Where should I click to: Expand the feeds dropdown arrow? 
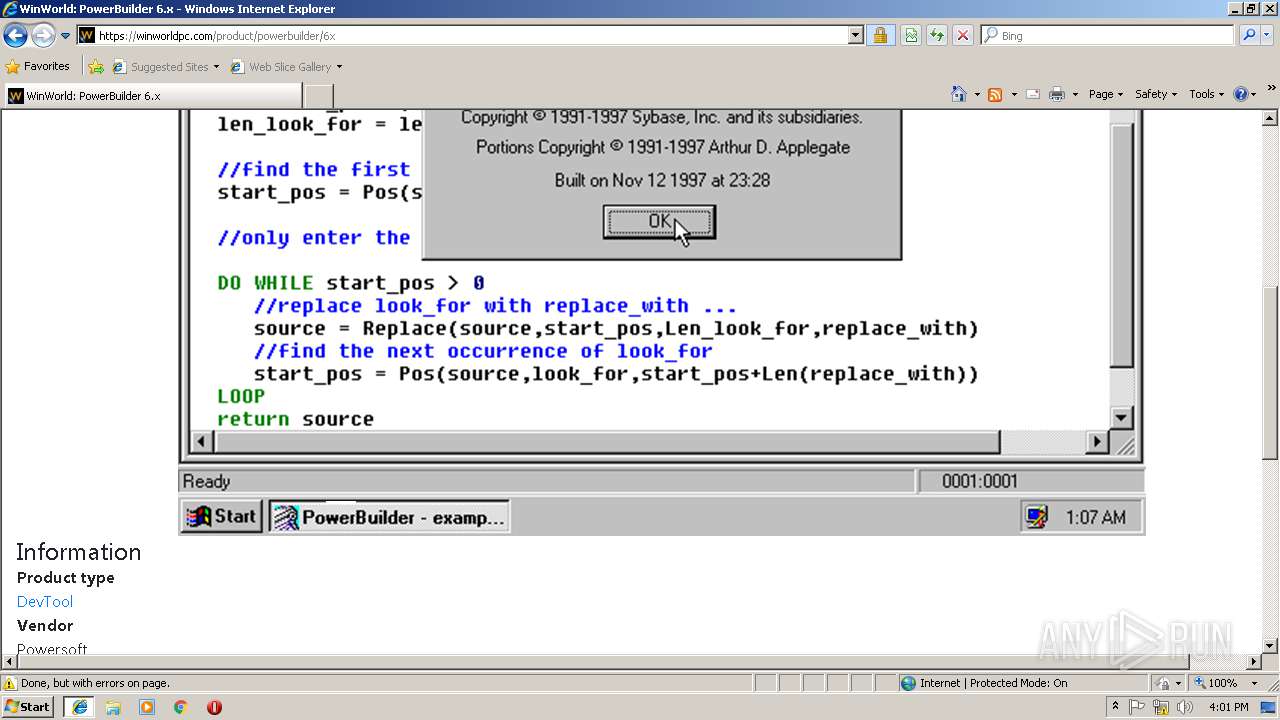pyautogui.click(x=1013, y=94)
